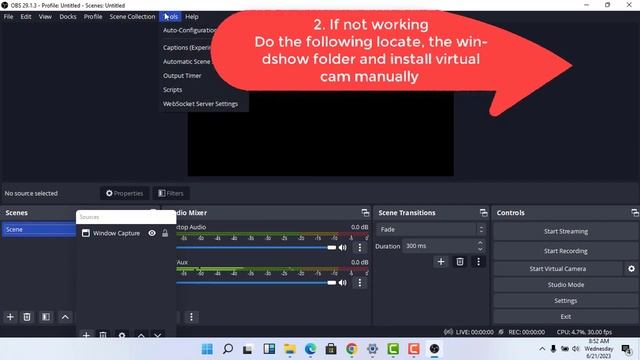Viewport: 640px width, 360px height.
Task: Open Settings in the Controls panel
Action: [x=566, y=300]
